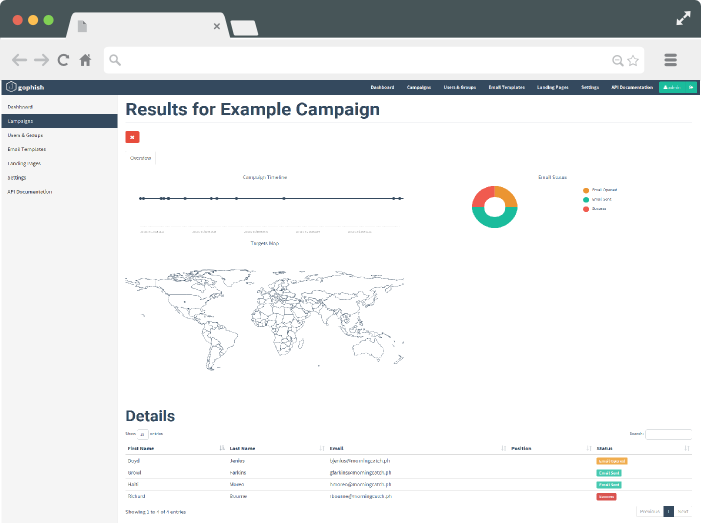Click the Previous pagination button
This screenshot has width=701, height=526.
click(x=650, y=512)
